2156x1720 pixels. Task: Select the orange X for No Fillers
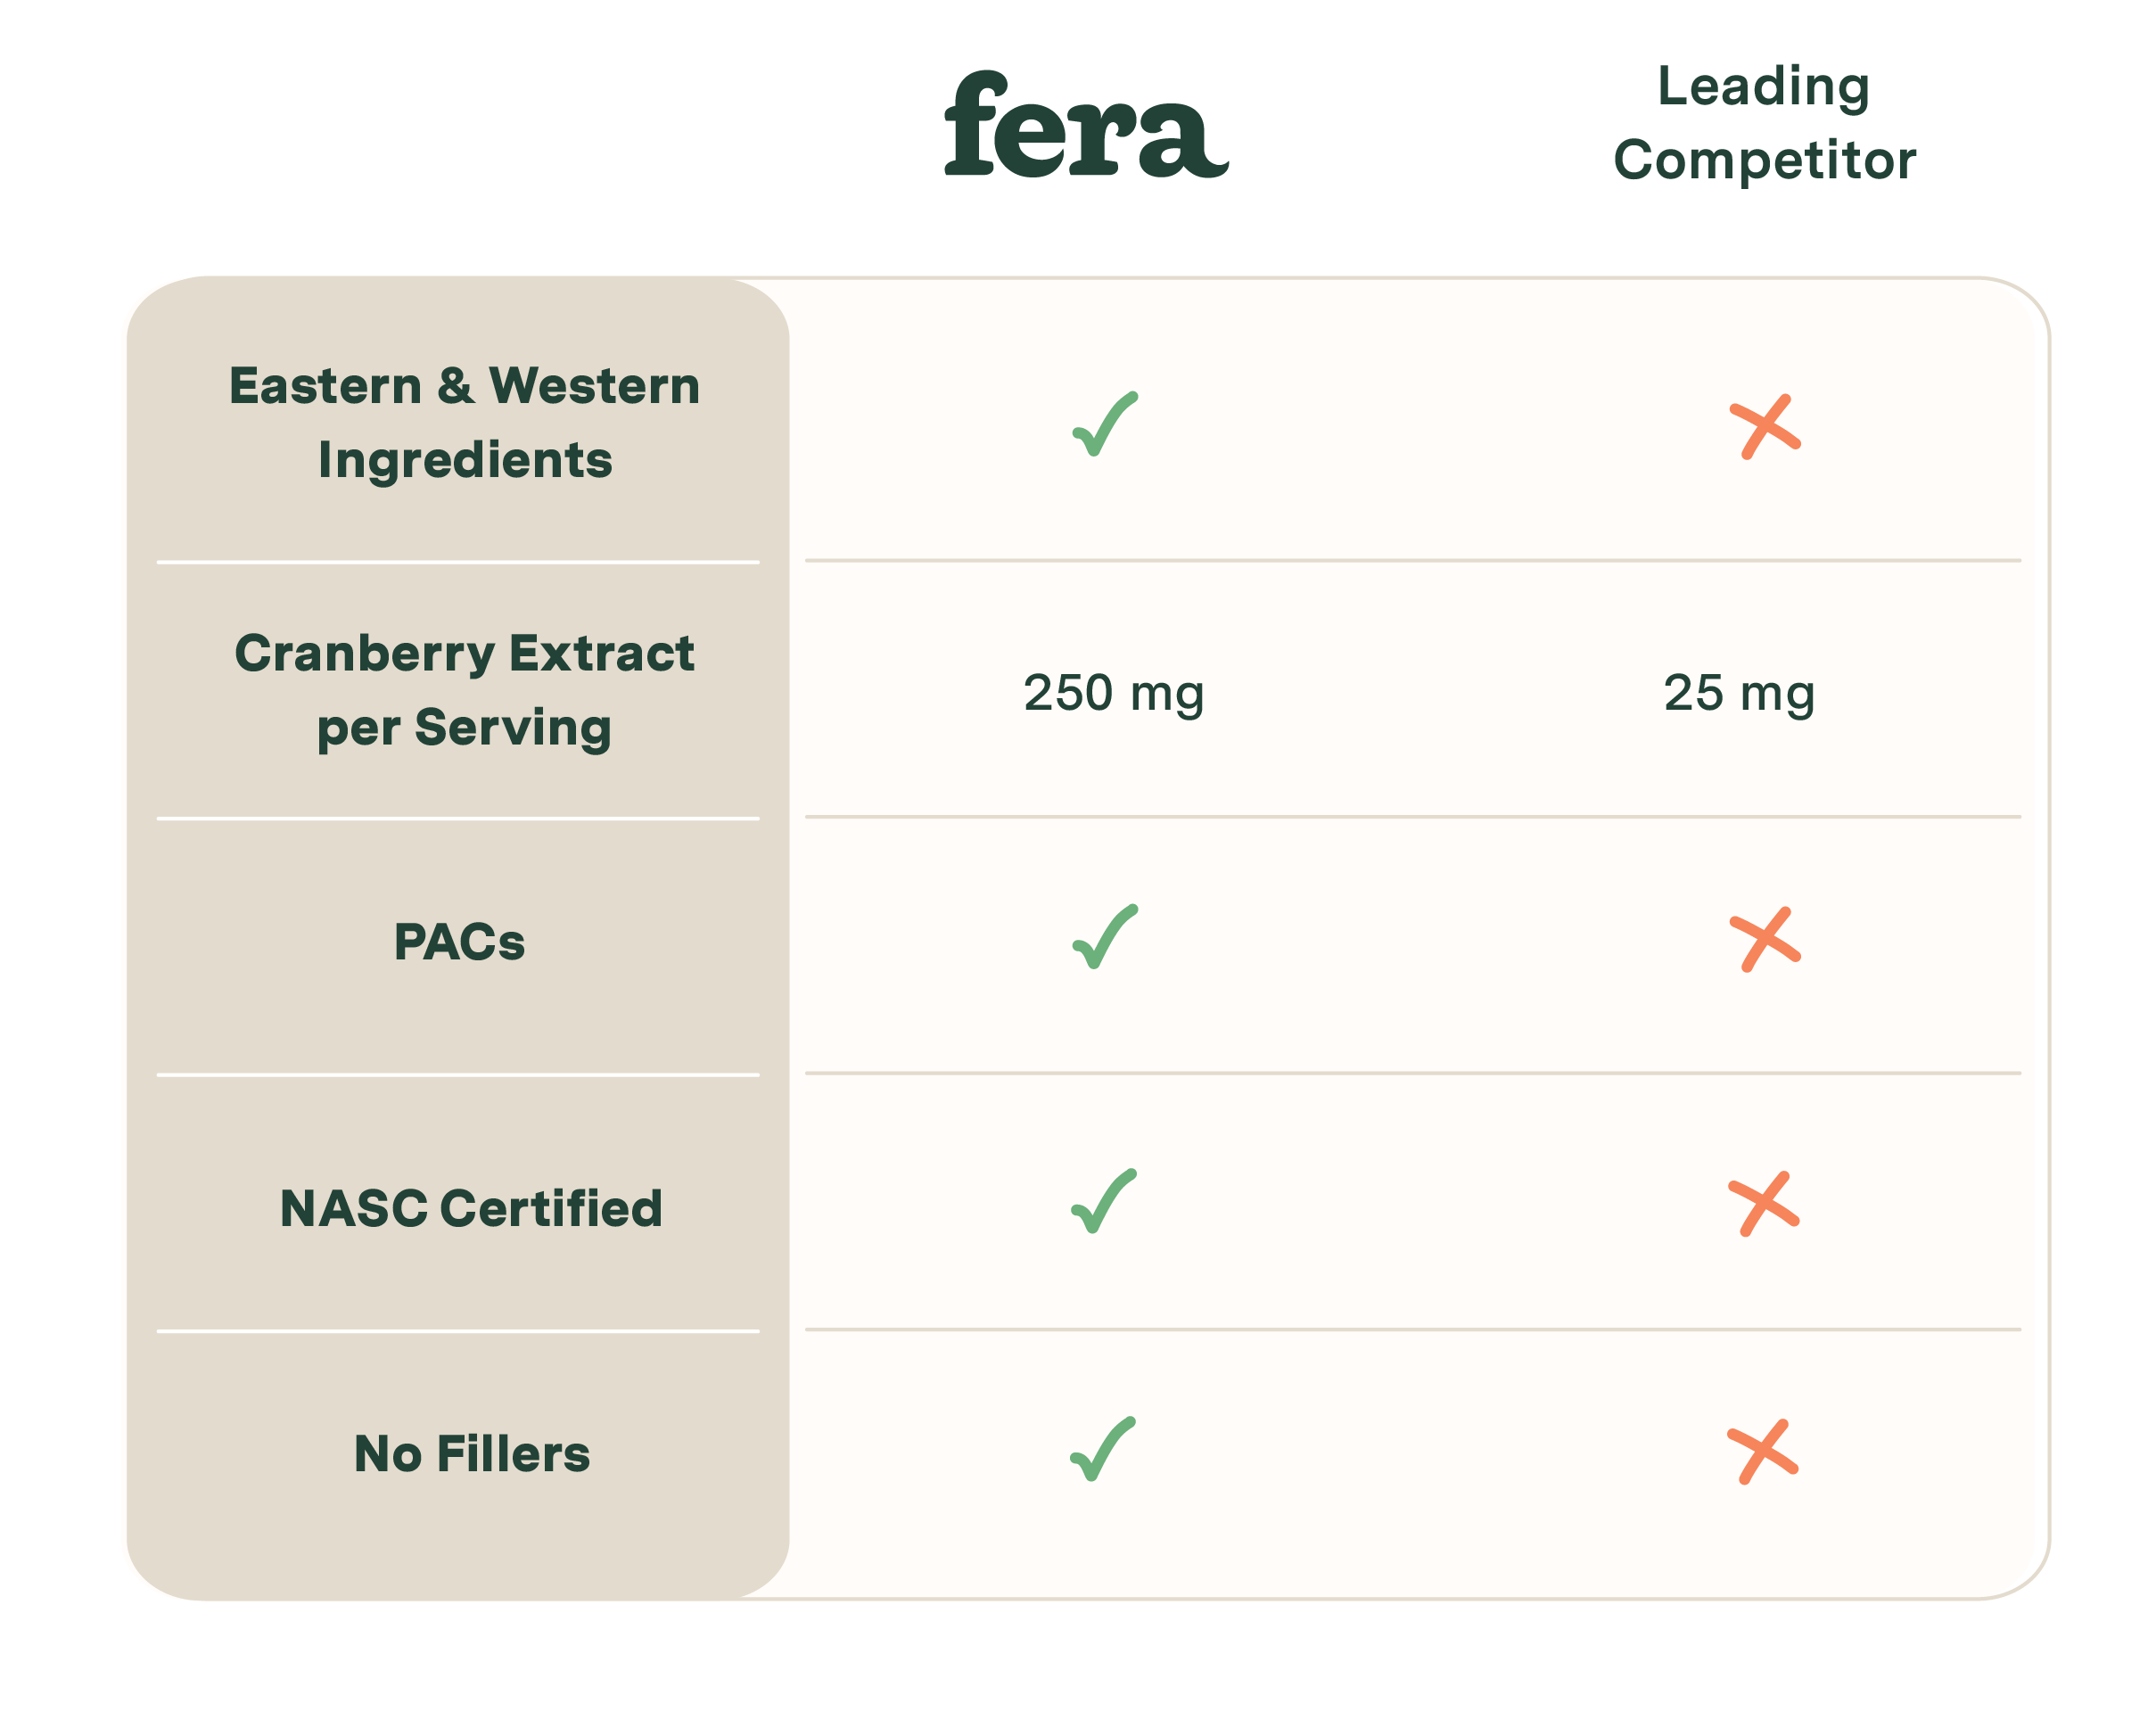click(1763, 1451)
